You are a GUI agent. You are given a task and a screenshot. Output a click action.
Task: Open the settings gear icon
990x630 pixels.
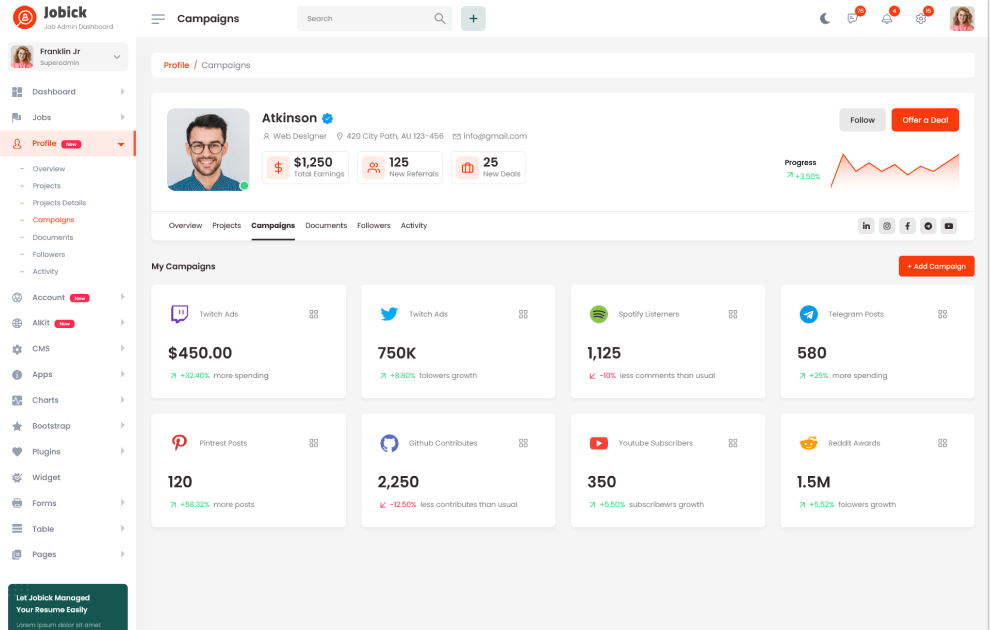[x=921, y=18]
